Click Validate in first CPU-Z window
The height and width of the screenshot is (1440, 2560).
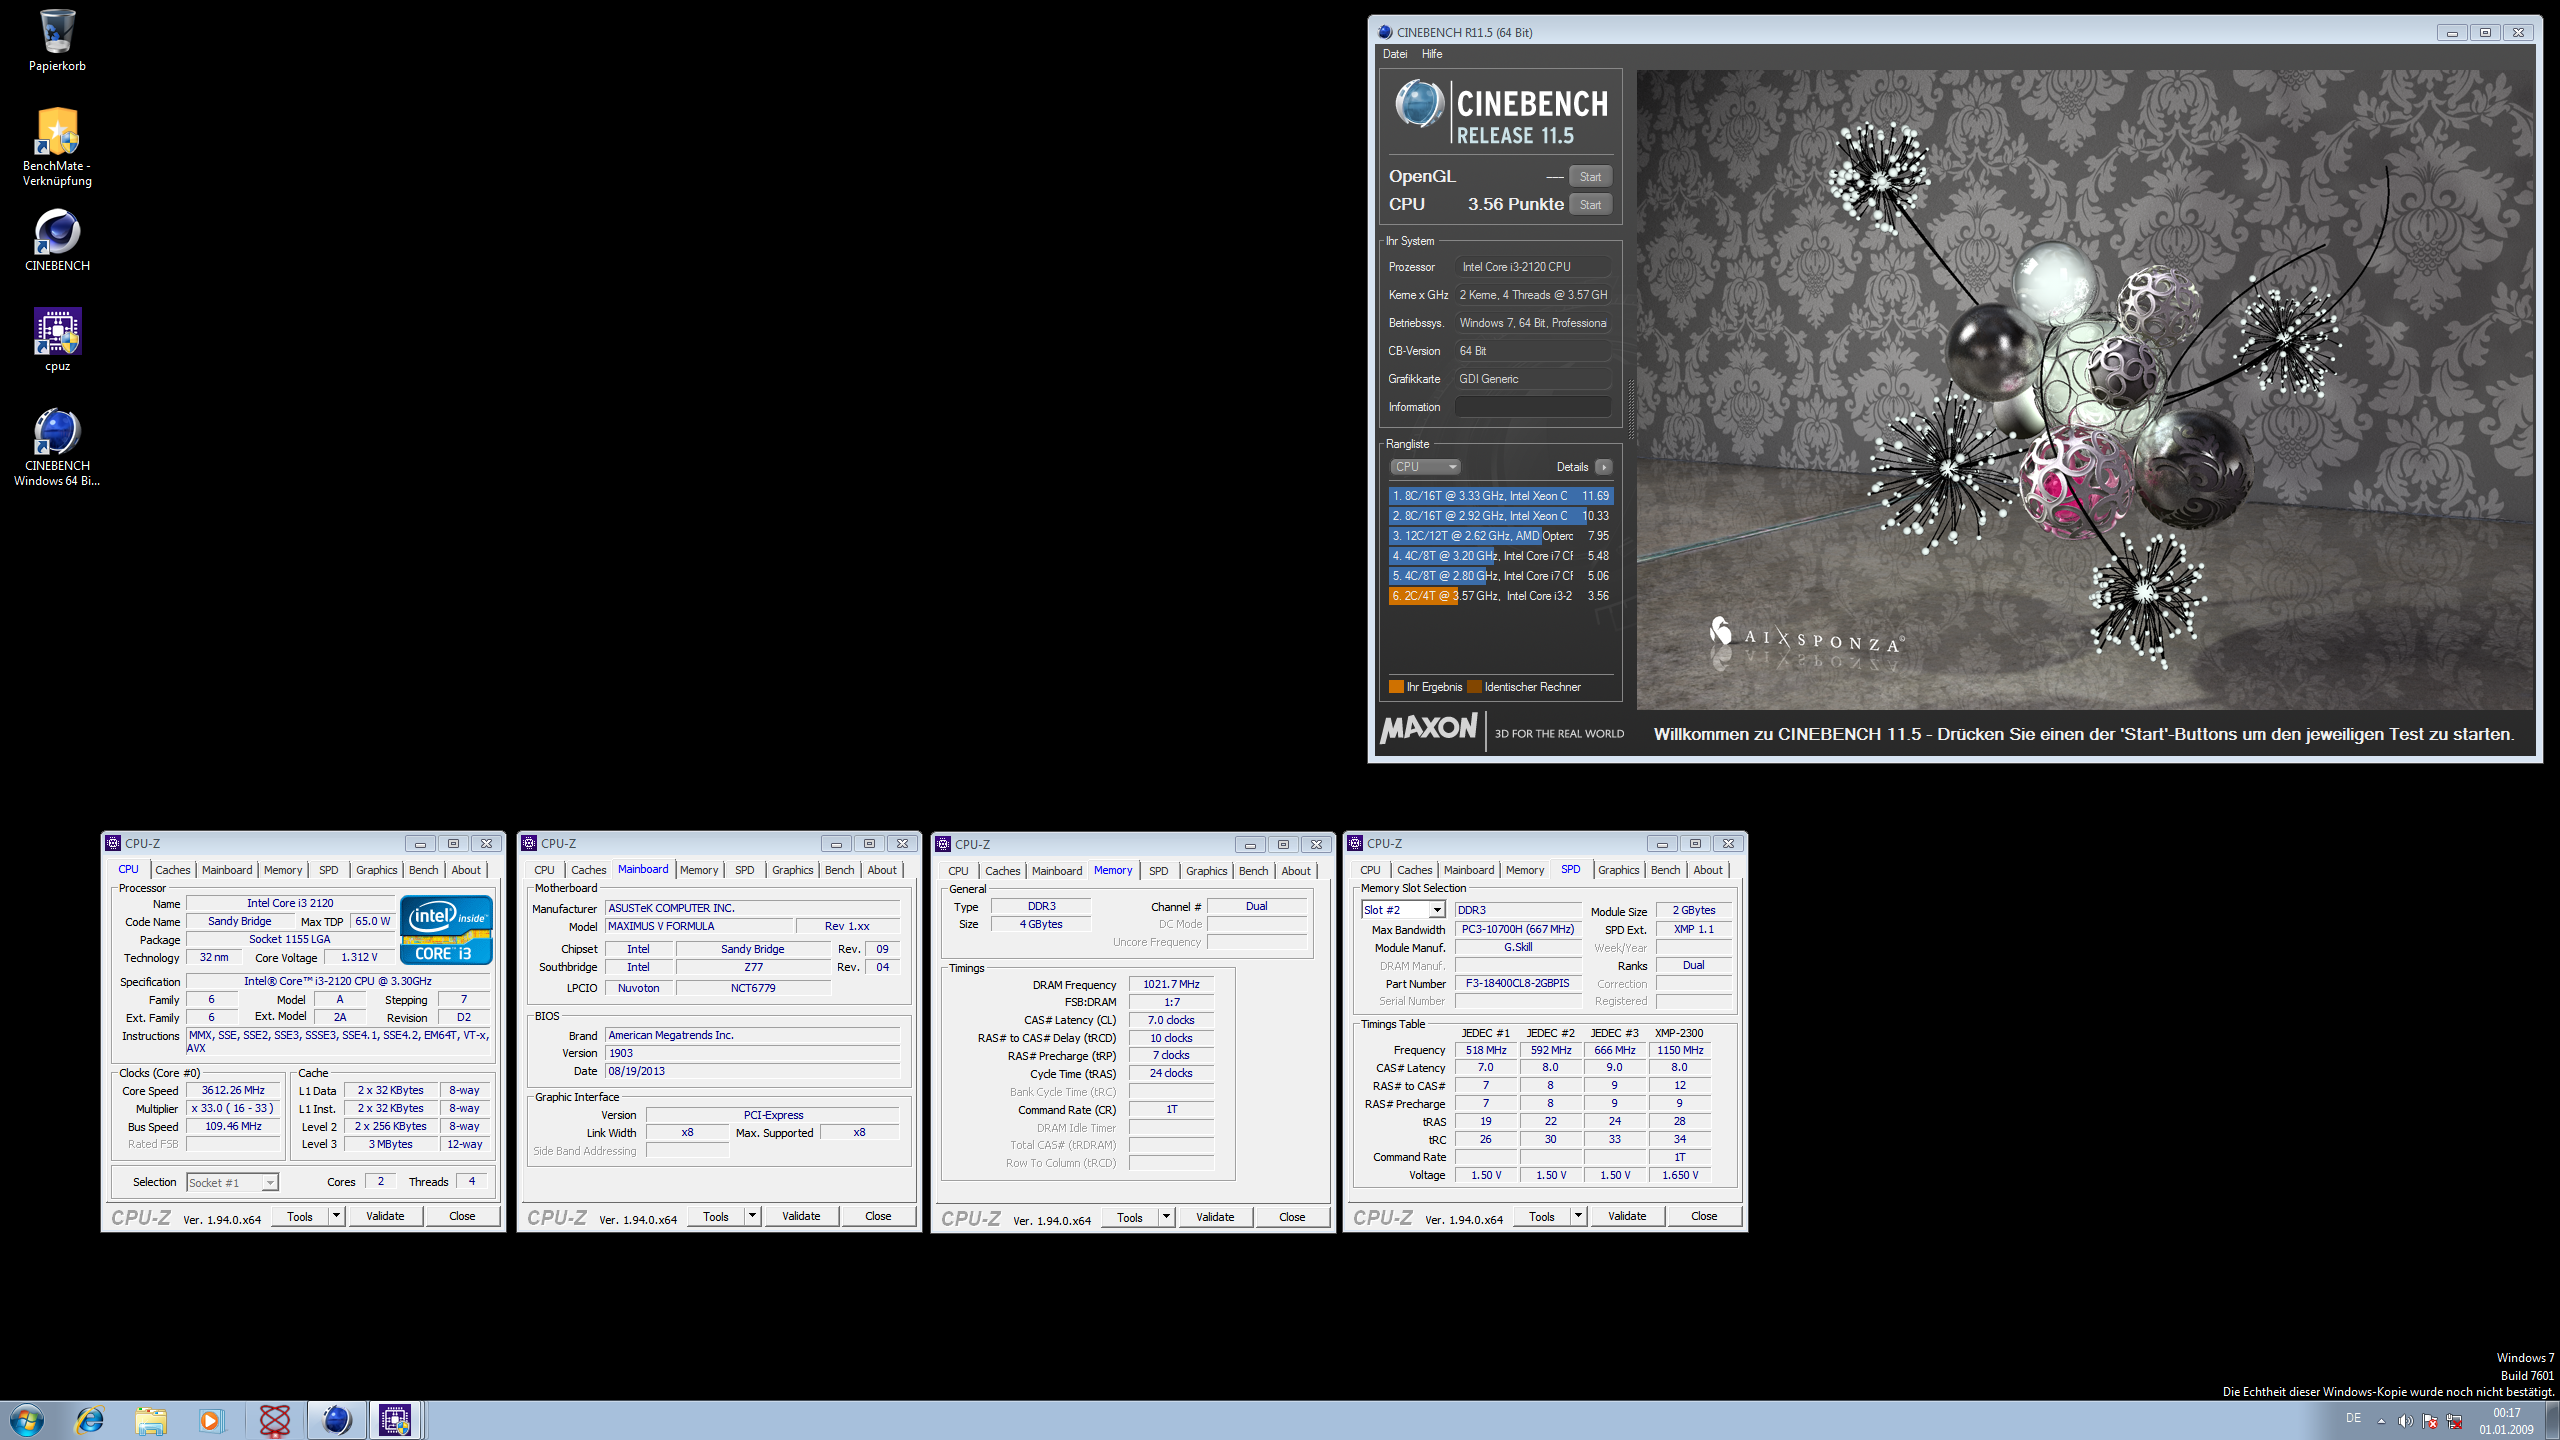pos(385,1216)
